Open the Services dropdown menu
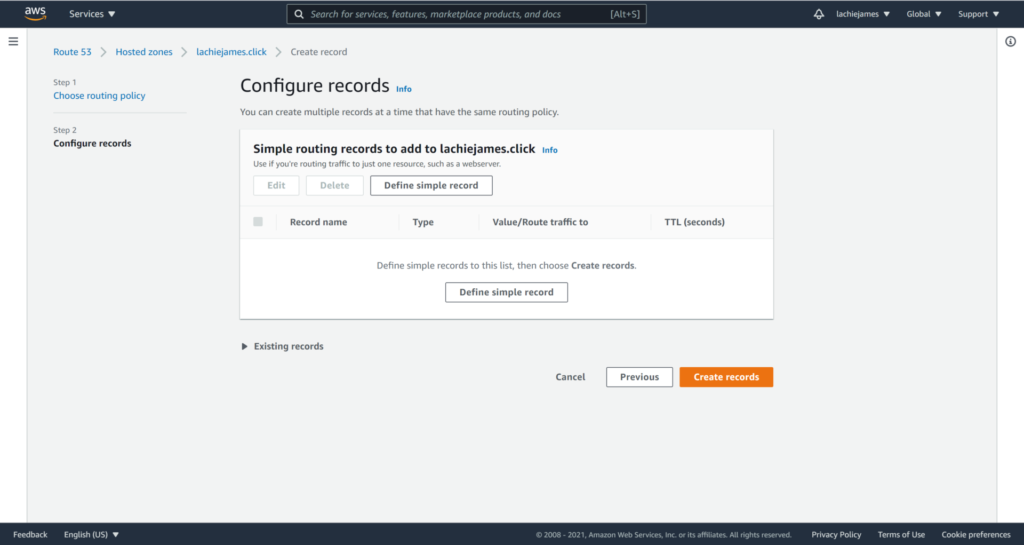1024x545 pixels. (x=92, y=14)
